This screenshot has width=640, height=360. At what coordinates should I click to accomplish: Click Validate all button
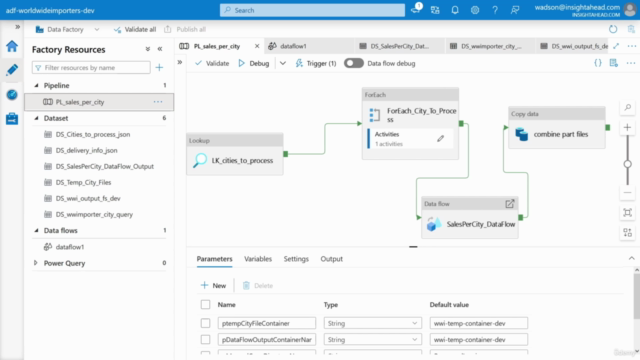135,29
